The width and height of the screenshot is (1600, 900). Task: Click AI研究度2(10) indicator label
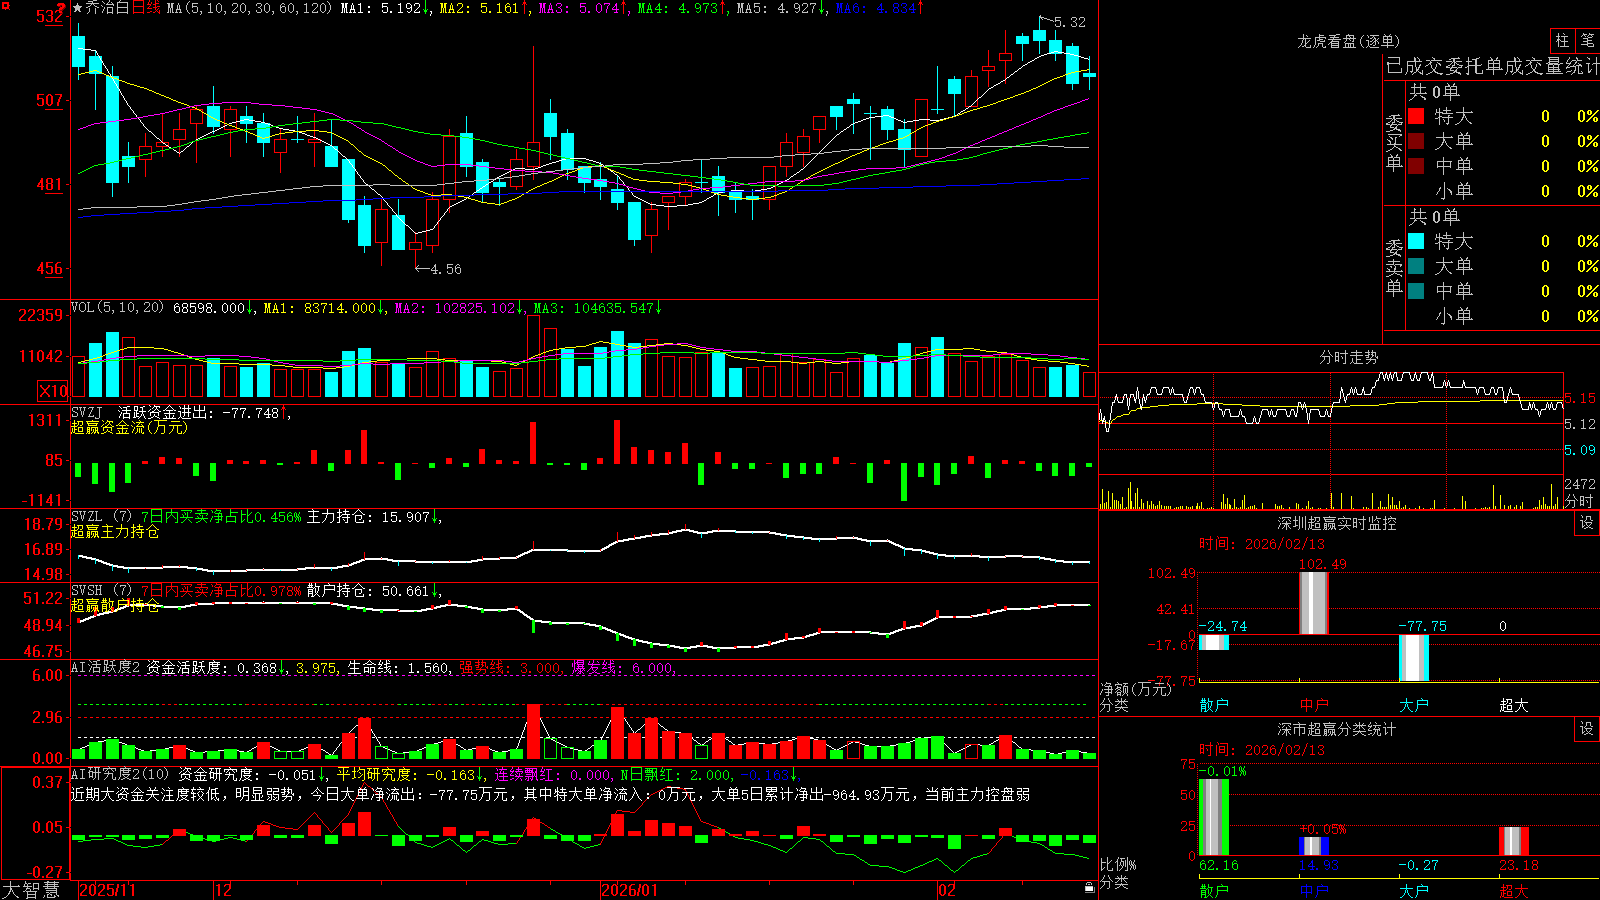click(x=120, y=774)
